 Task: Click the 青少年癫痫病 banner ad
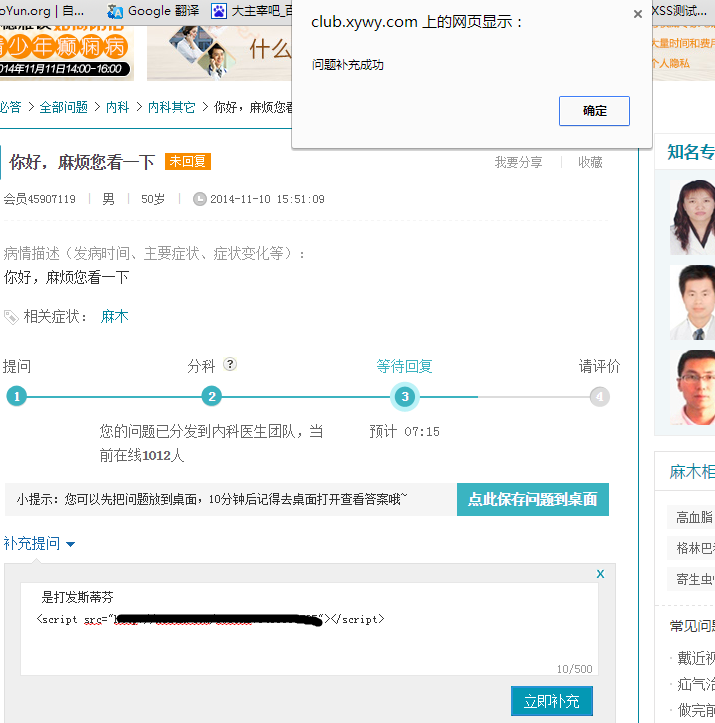[x=67, y=53]
